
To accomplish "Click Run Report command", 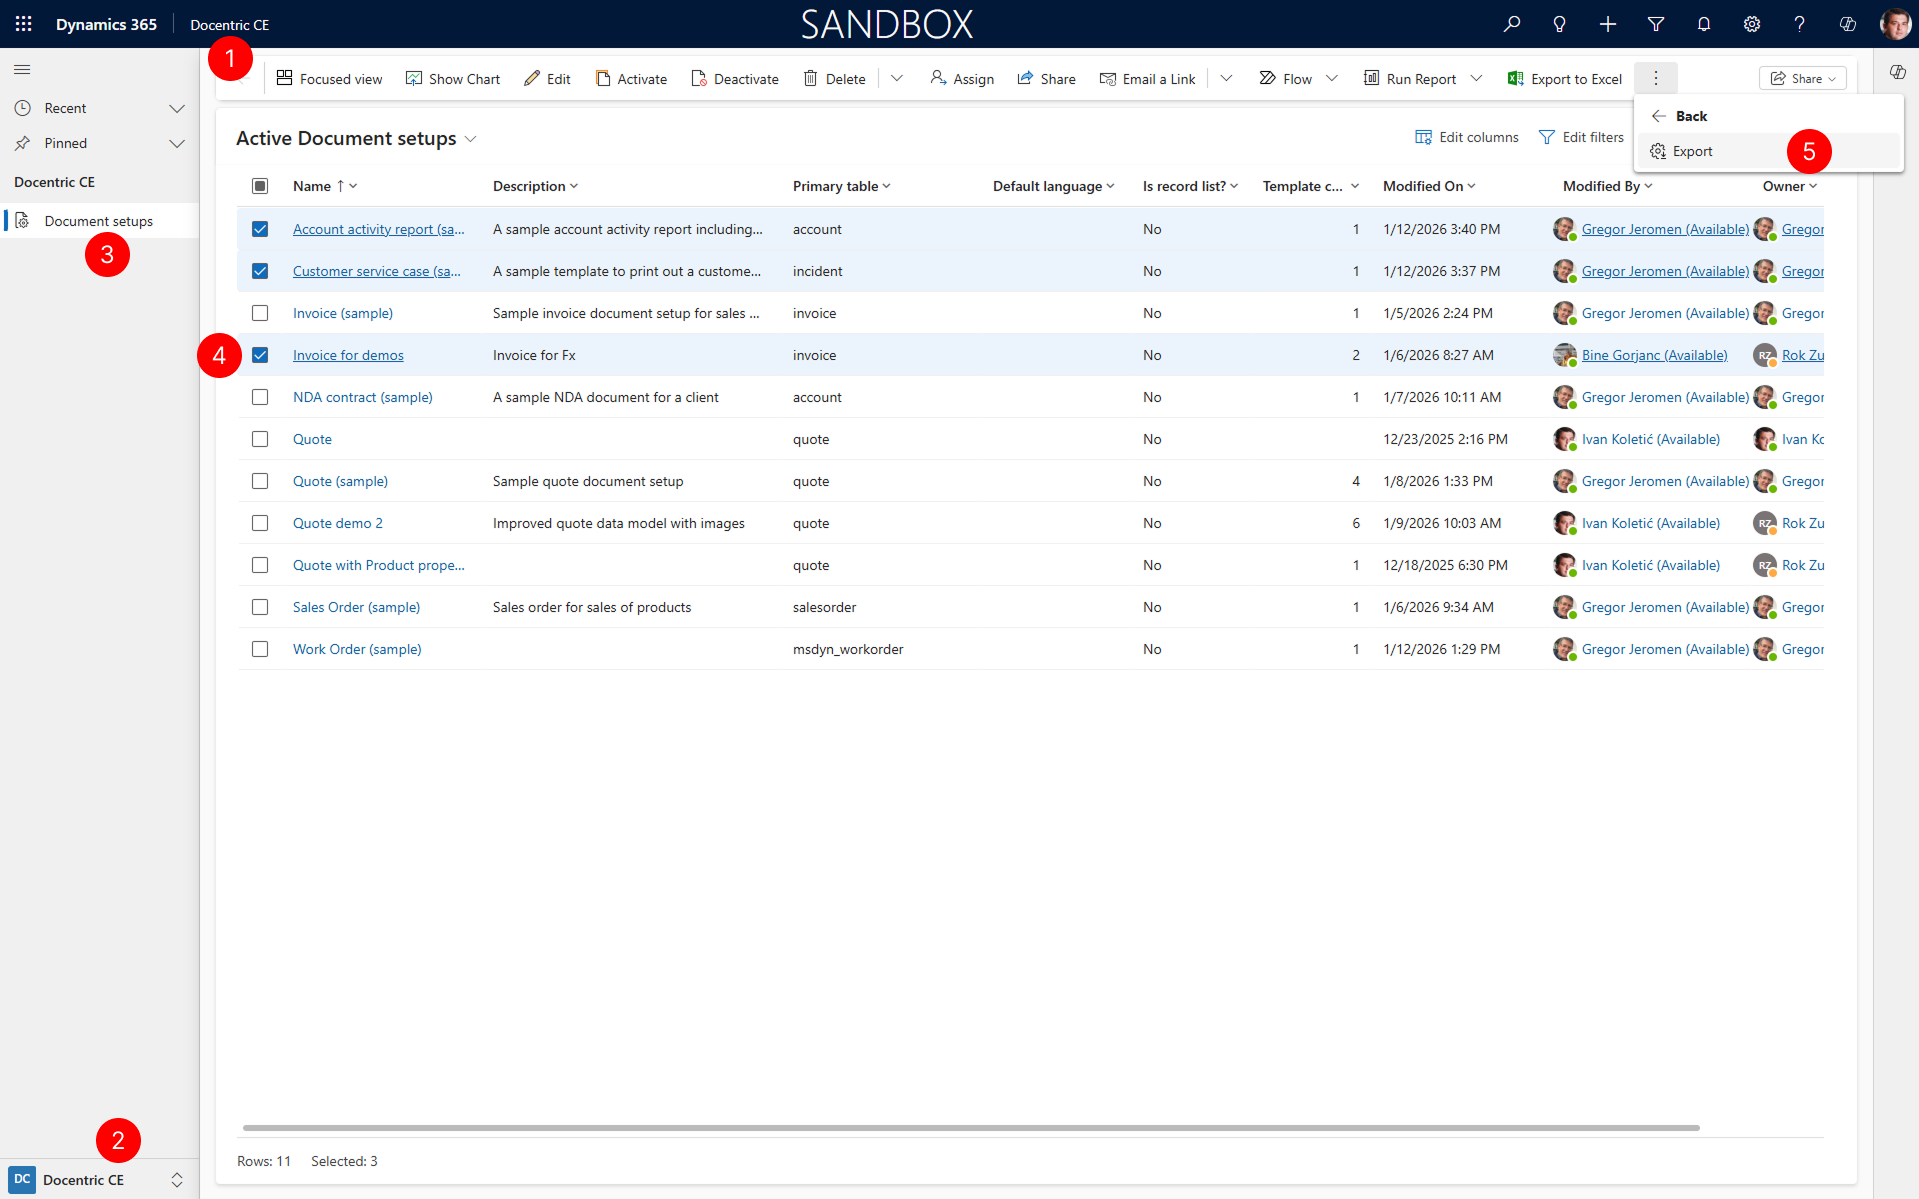I will 1410,78.
